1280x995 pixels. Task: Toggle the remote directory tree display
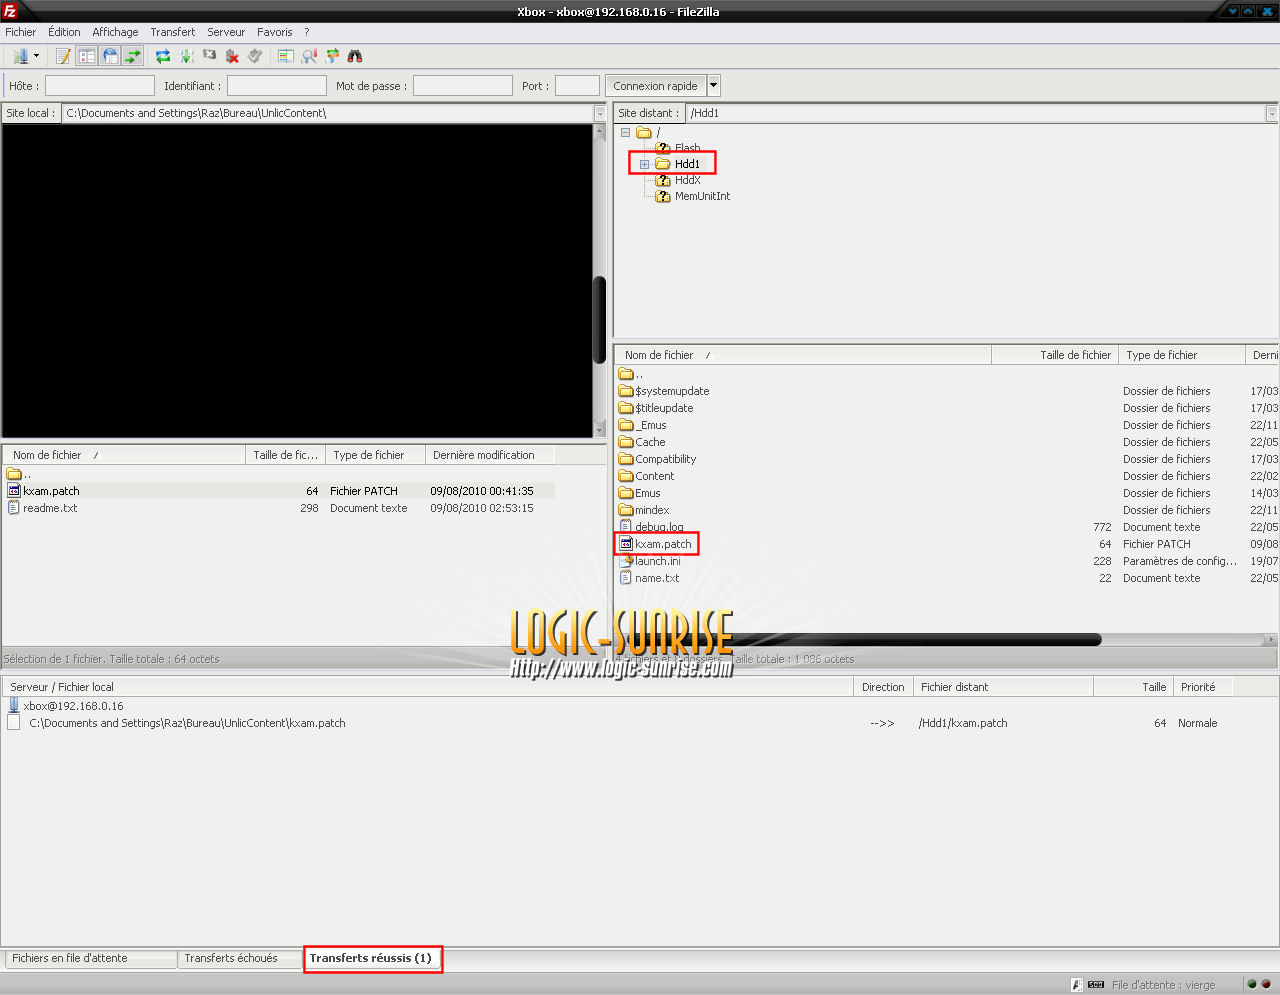[x=110, y=56]
